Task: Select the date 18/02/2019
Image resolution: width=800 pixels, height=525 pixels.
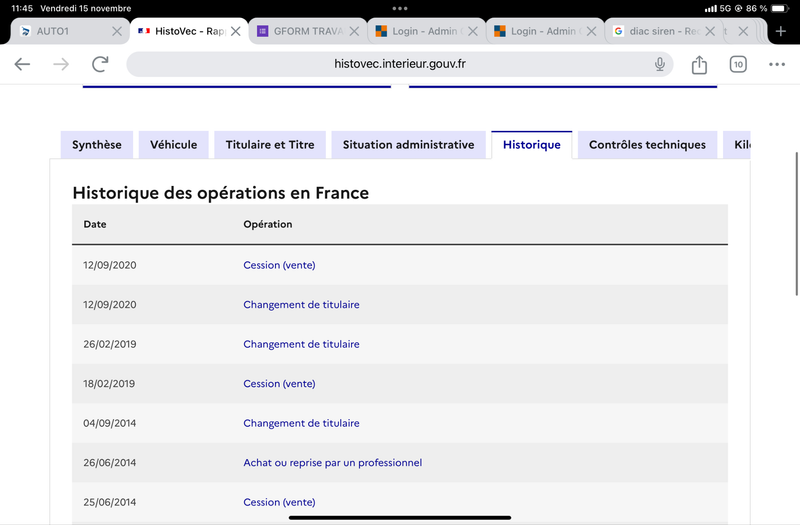Action: (x=109, y=384)
